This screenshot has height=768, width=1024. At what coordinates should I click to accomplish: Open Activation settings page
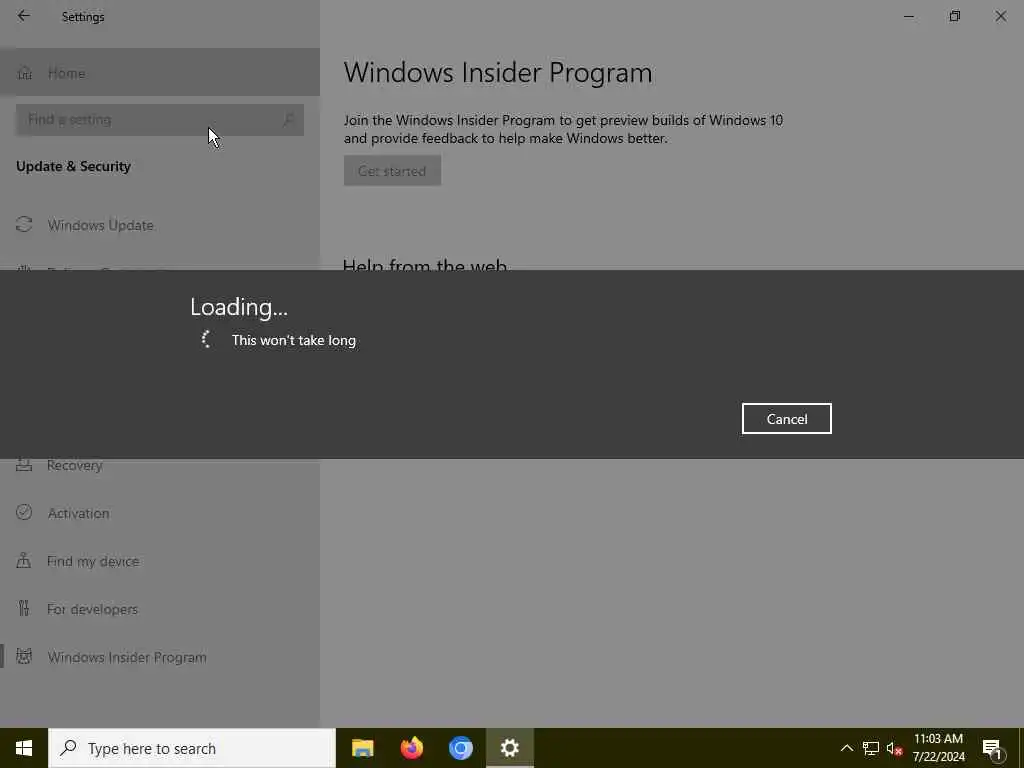click(160, 513)
